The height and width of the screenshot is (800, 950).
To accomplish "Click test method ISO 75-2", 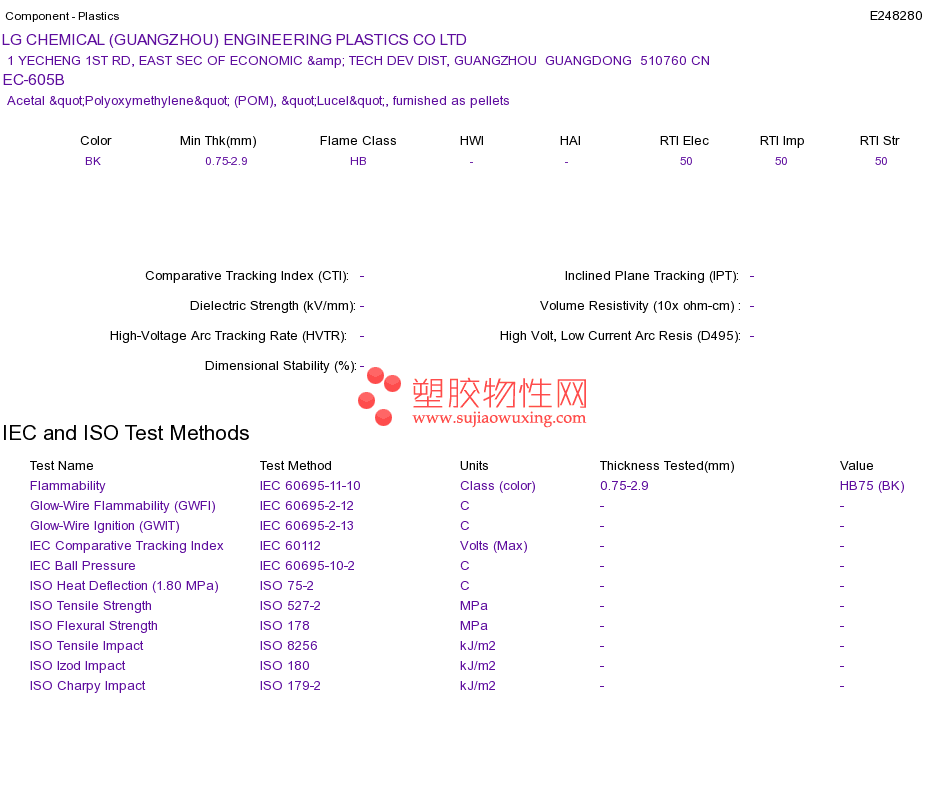I will (287, 585).
